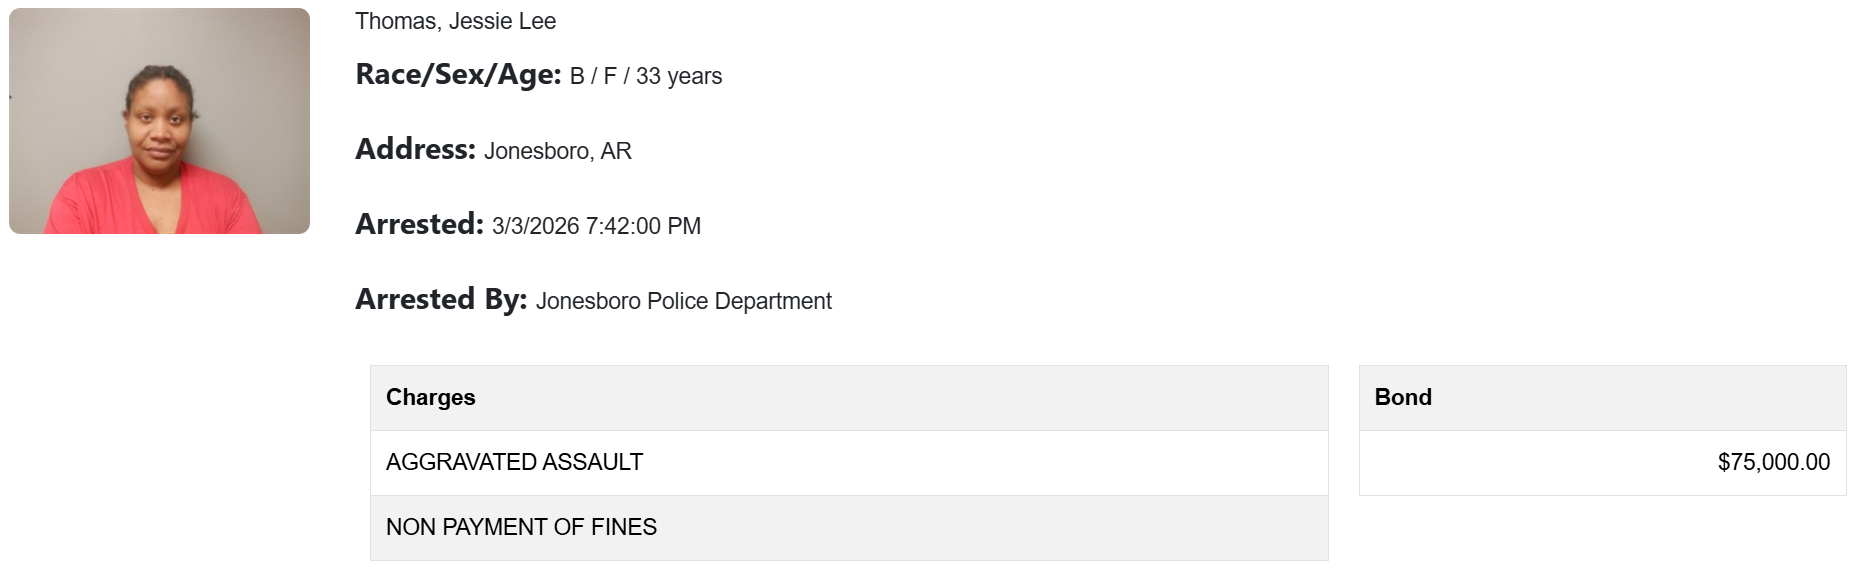Click the Arrested label

click(419, 225)
